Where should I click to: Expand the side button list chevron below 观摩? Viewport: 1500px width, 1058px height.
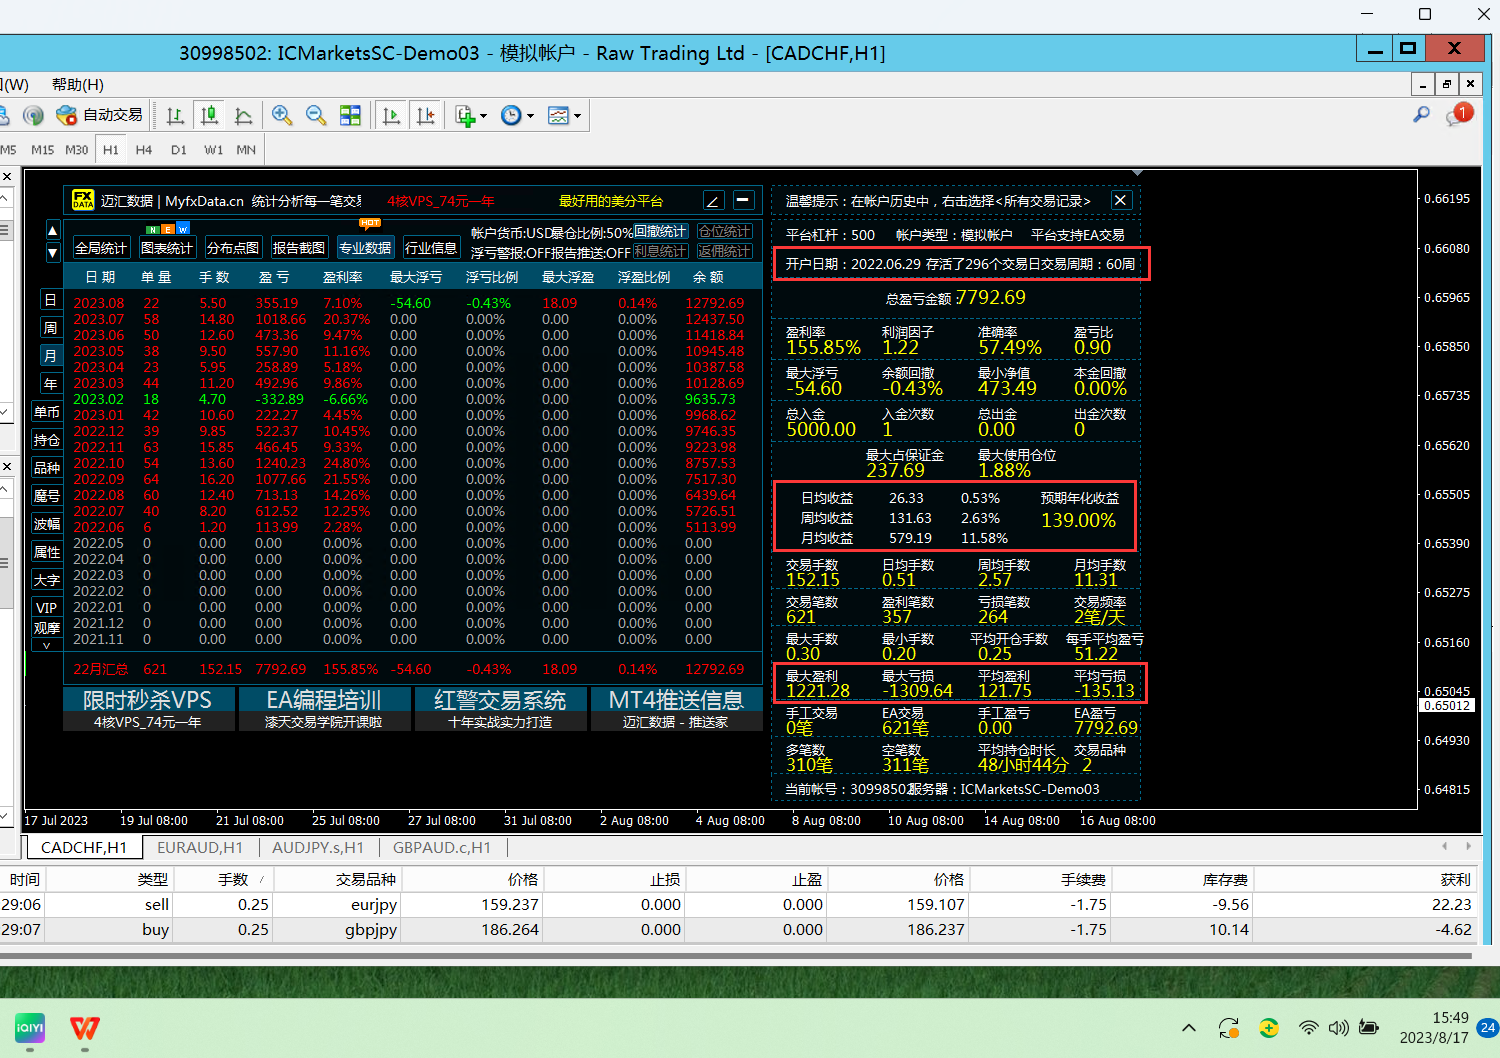pyautogui.click(x=47, y=646)
